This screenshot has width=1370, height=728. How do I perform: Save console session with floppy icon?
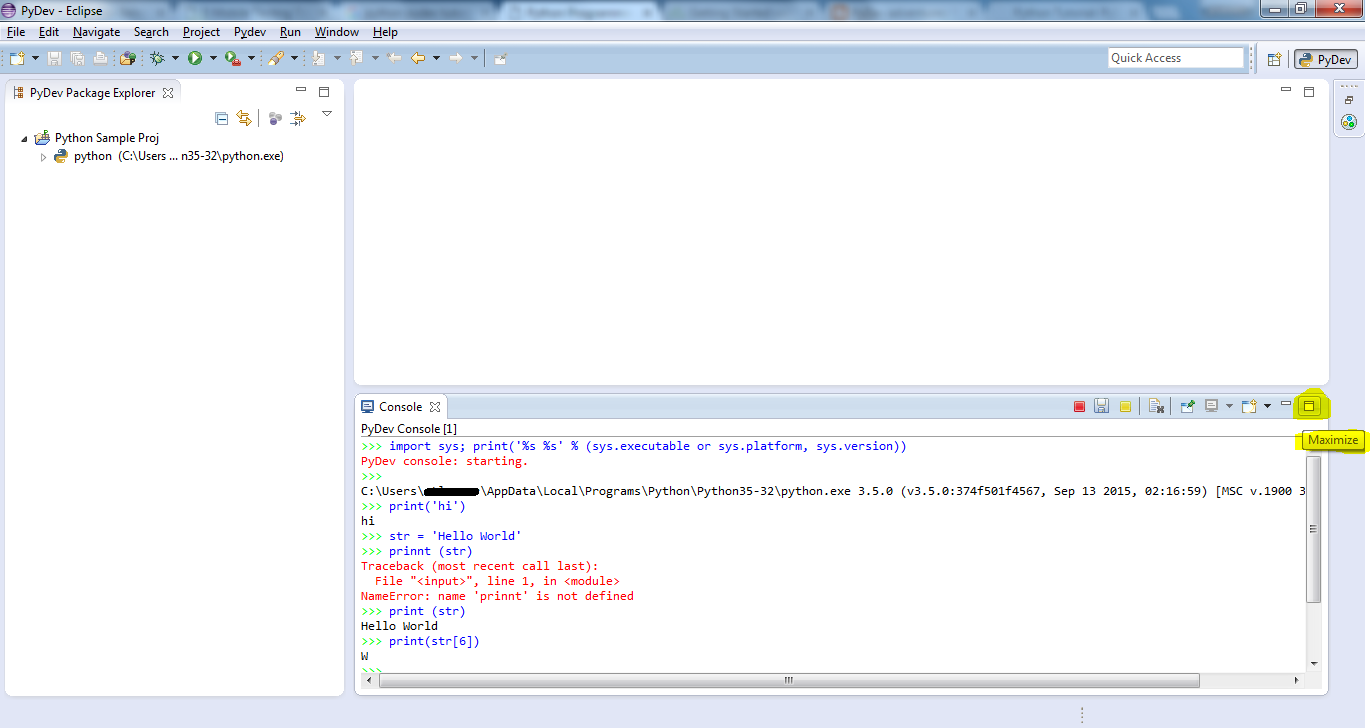[x=1101, y=406]
